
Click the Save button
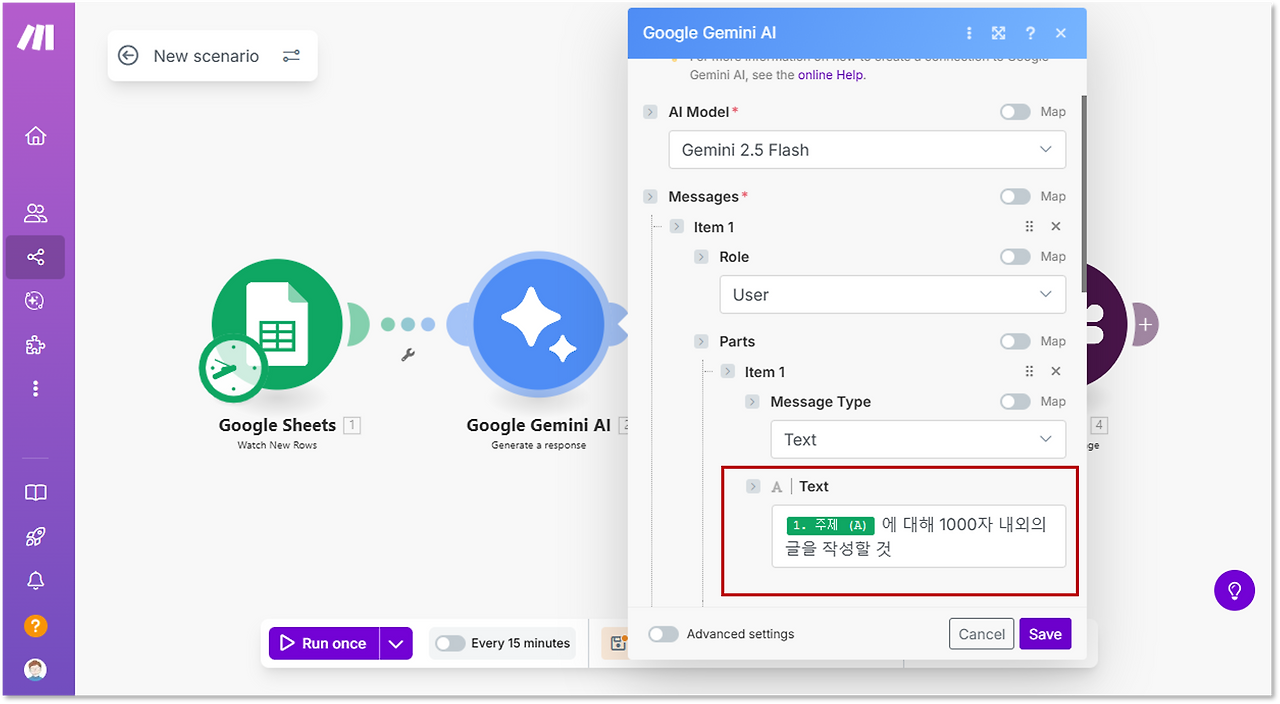pyautogui.click(x=1045, y=634)
